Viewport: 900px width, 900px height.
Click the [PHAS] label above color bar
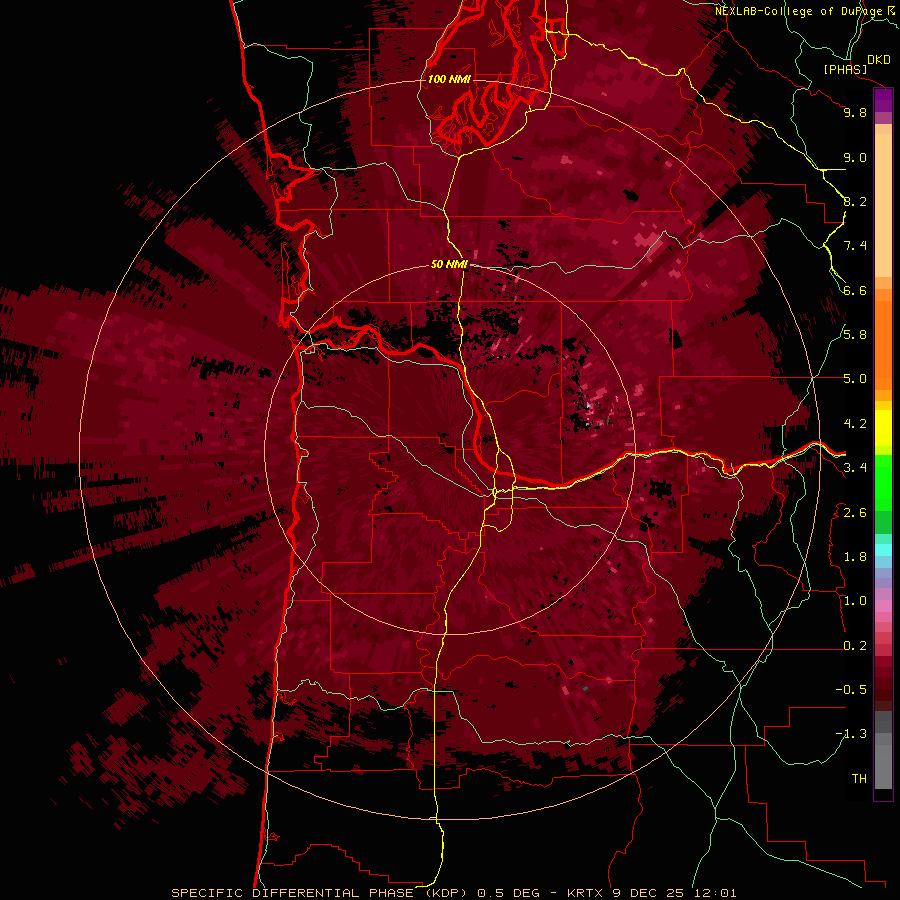pos(845,69)
